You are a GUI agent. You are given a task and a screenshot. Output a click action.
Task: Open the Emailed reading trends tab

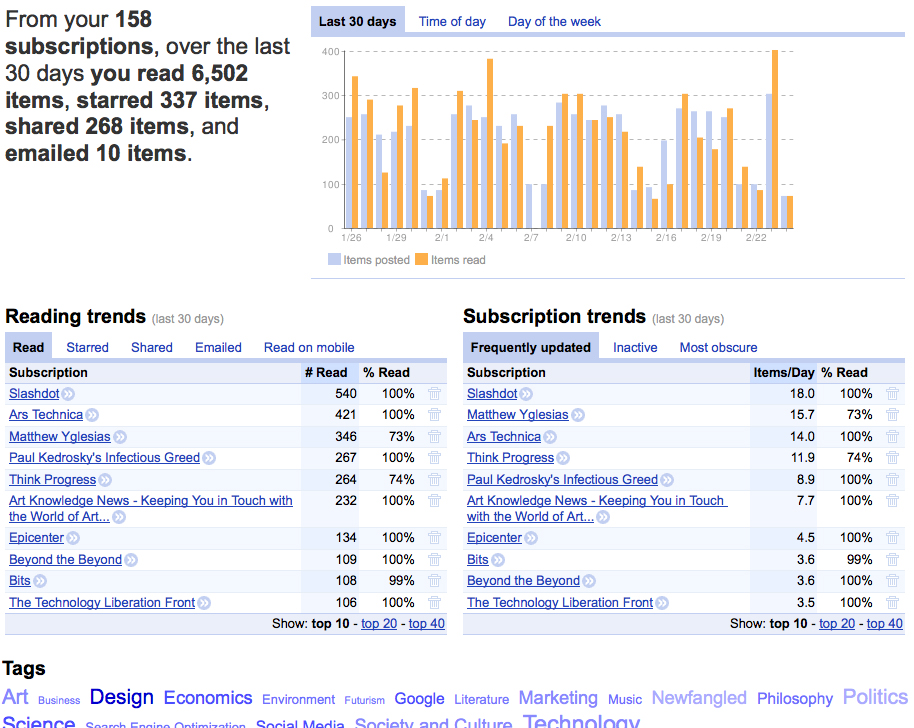click(218, 347)
